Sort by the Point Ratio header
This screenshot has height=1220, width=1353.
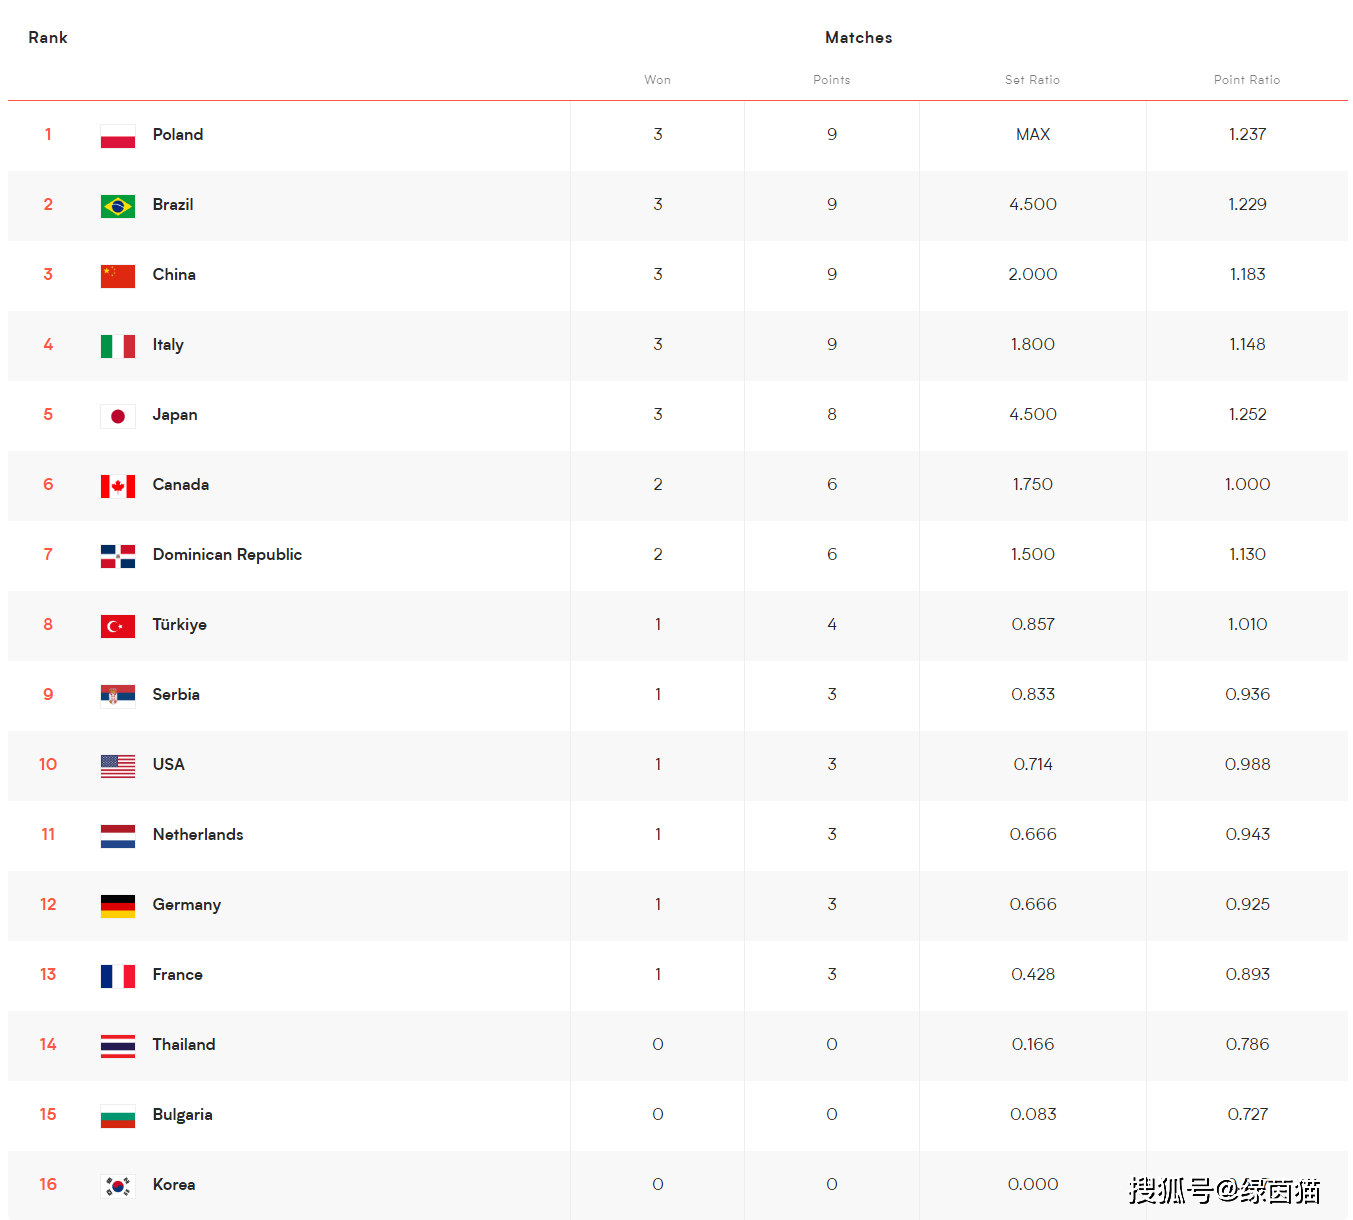click(1247, 80)
